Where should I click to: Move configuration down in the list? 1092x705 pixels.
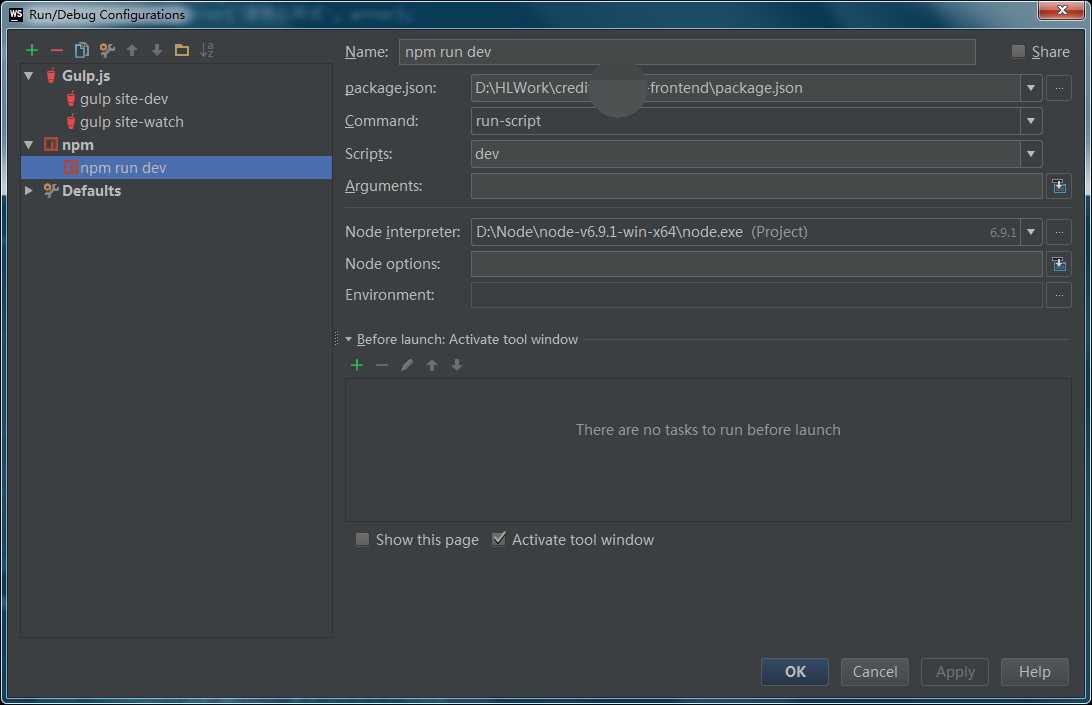click(157, 50)
